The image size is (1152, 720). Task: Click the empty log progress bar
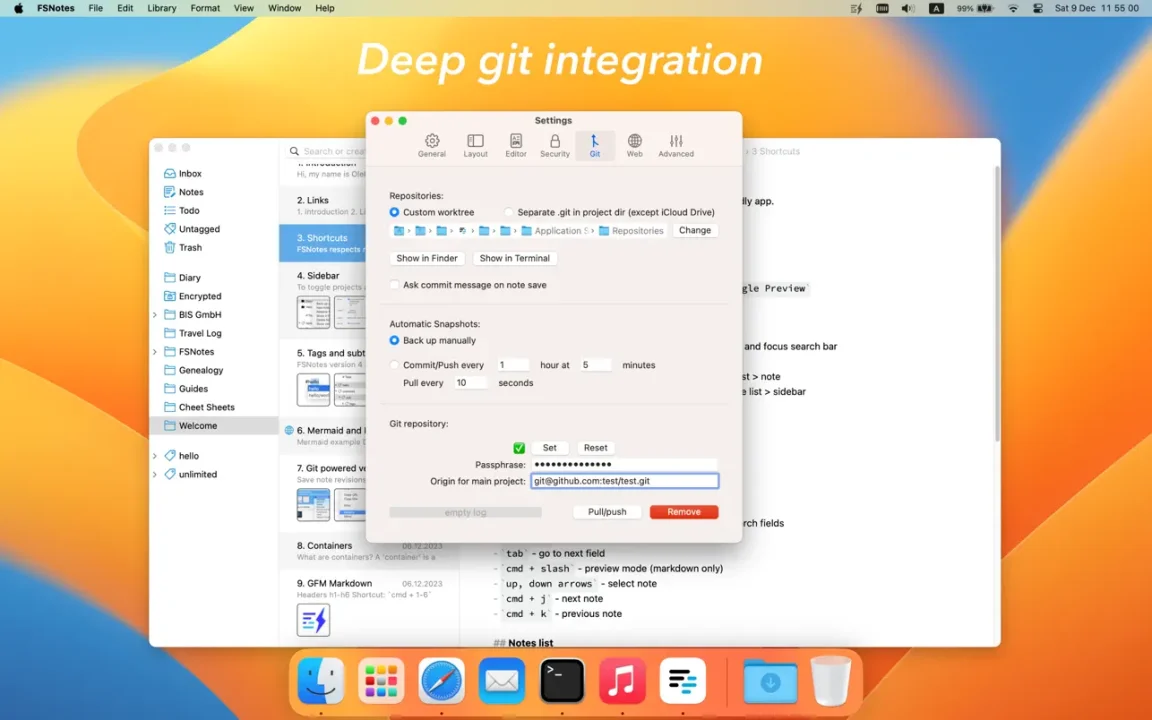tap(465, 512)
